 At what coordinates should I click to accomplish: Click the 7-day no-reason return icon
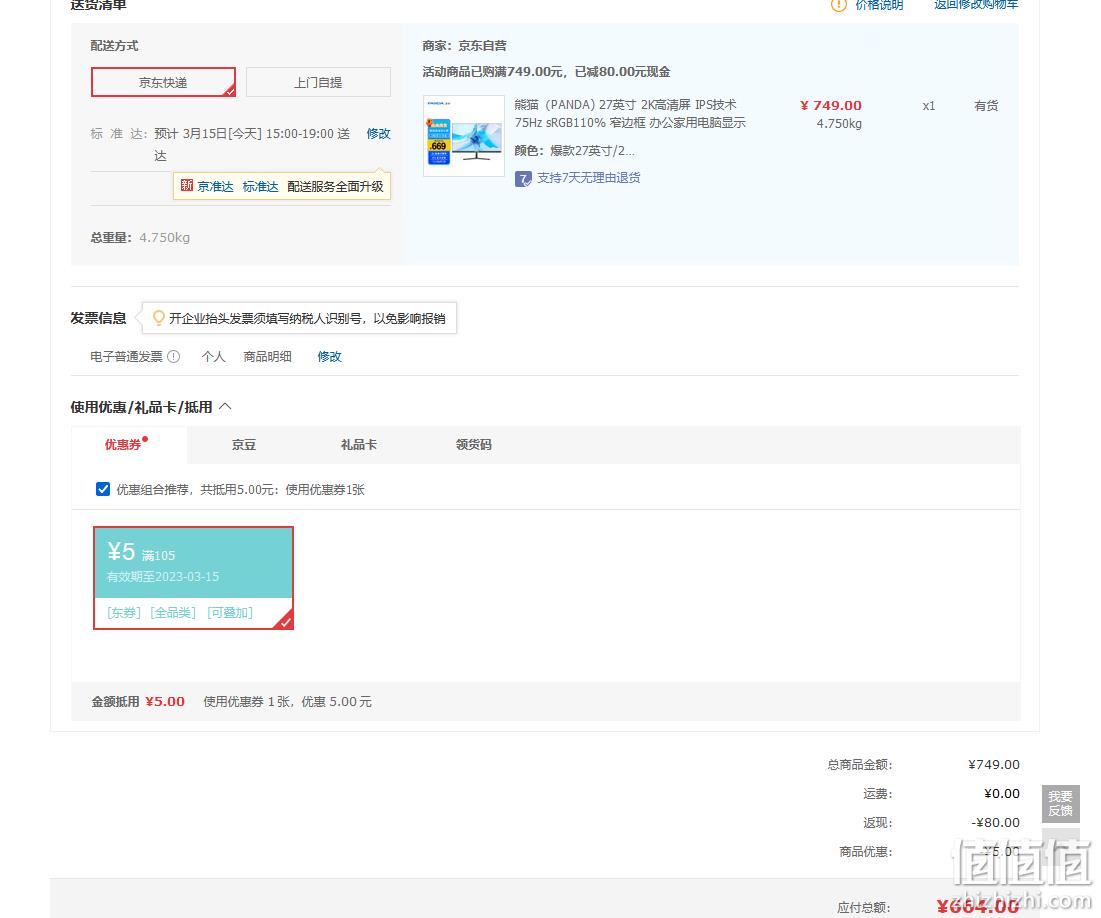(x=523, y=178)
